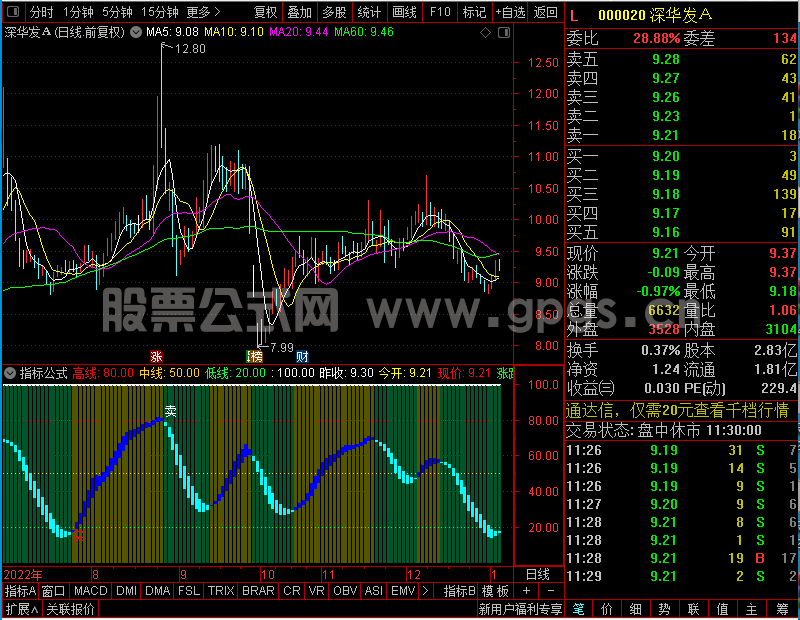Toggle the side panel icon in top-left corner

[x=13, y=11]
